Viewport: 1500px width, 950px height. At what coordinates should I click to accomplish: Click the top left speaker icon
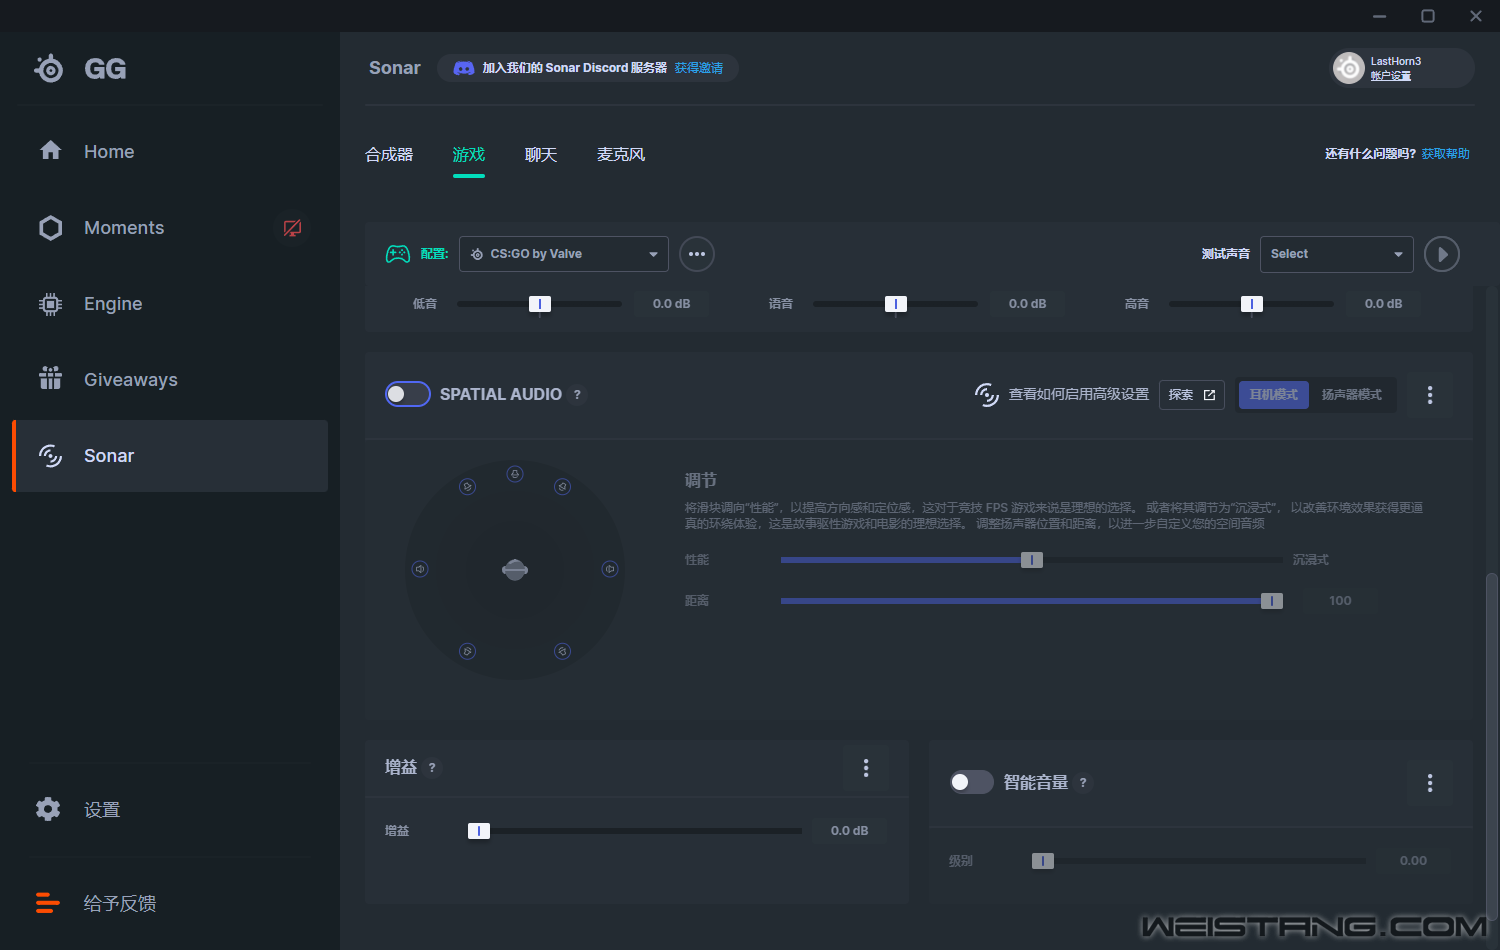(467, 487)
